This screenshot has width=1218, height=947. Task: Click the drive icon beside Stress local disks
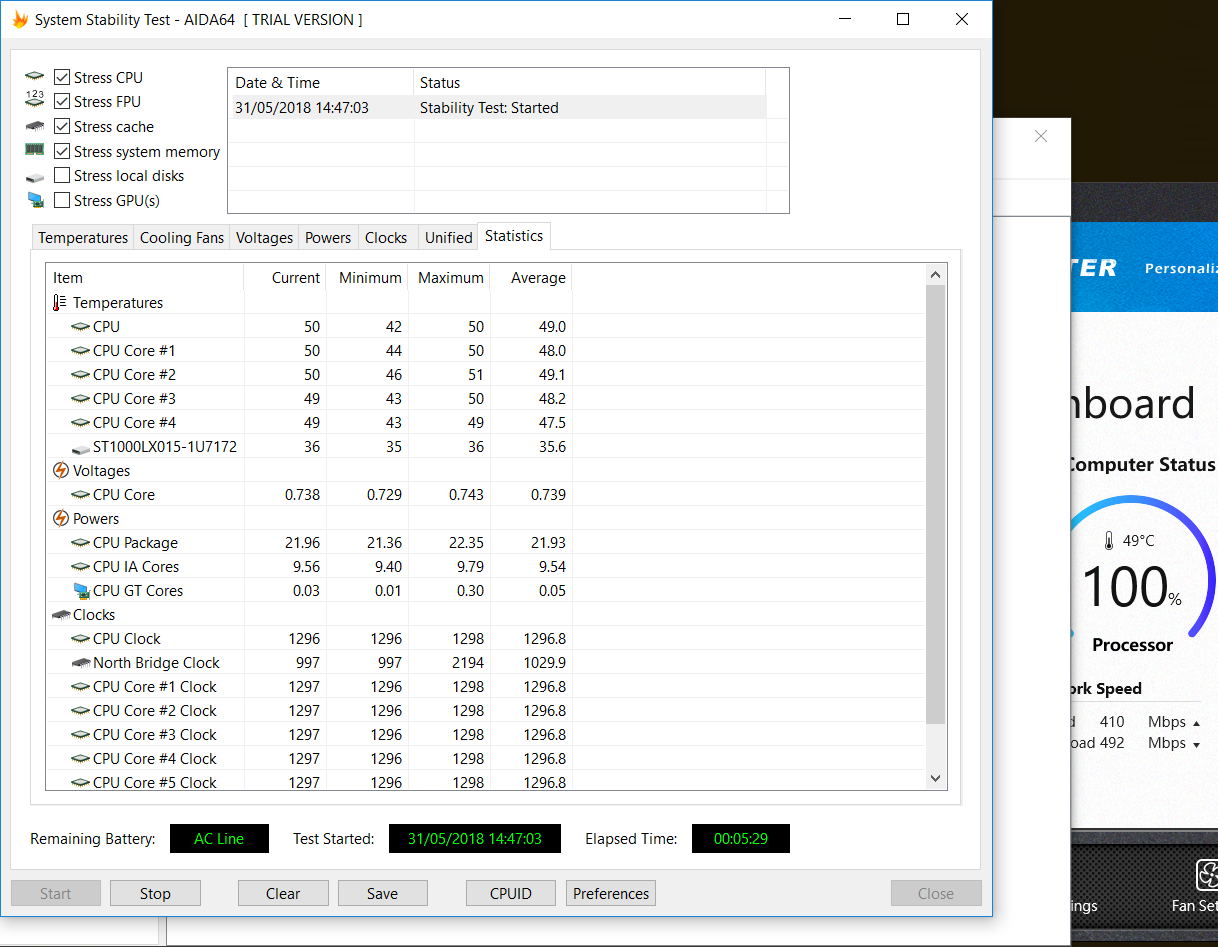[35, 176]
